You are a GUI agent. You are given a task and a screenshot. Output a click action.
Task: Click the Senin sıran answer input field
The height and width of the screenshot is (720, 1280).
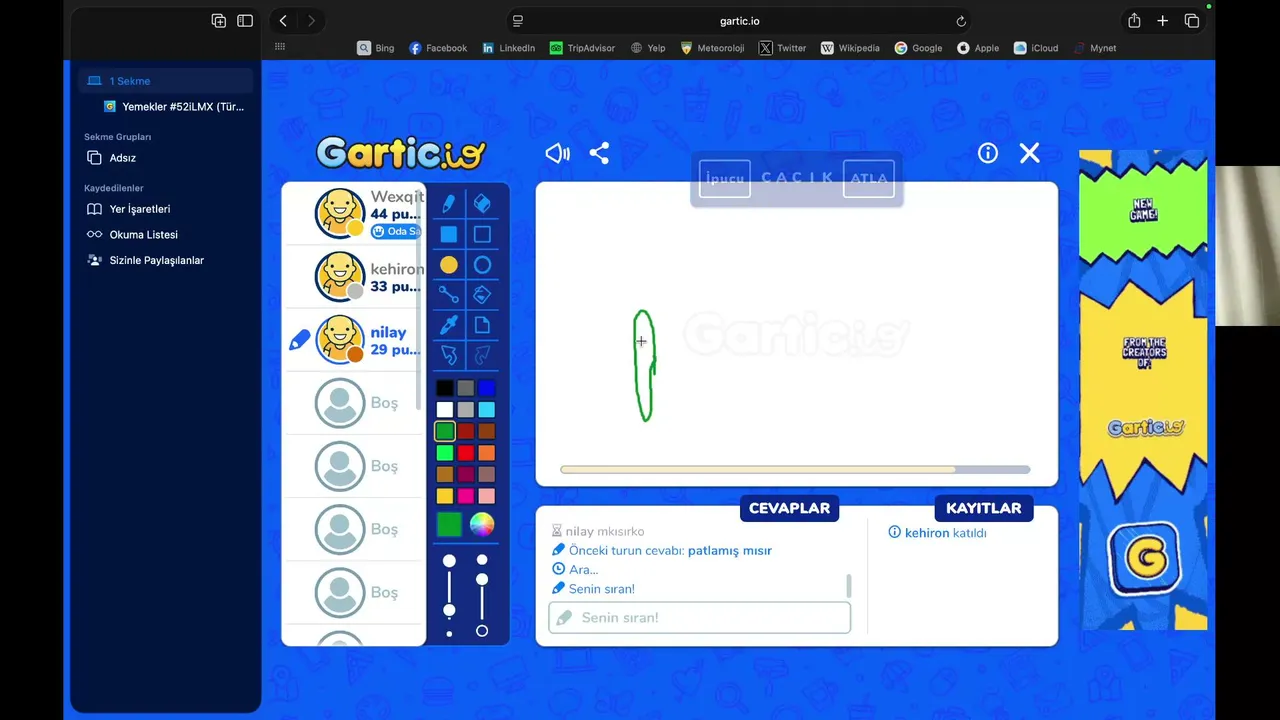pyautogui.click(x=700, y=618)
